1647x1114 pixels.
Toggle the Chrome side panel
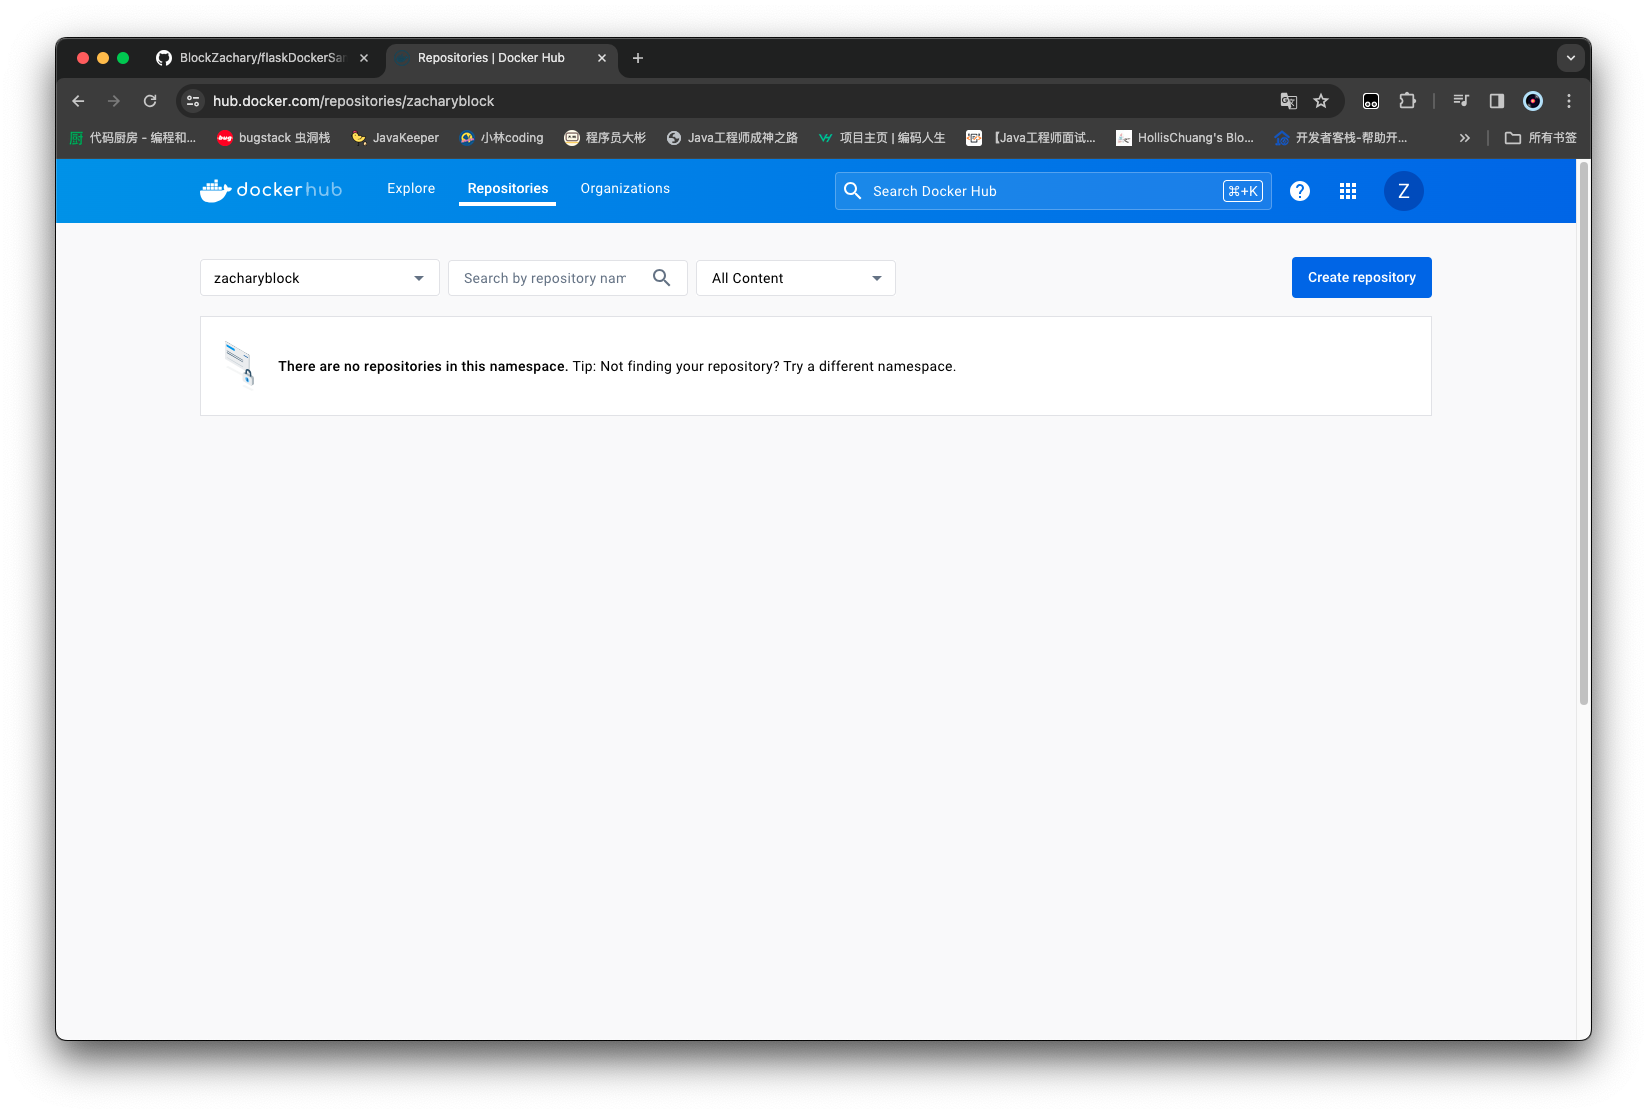(1497, 101)
